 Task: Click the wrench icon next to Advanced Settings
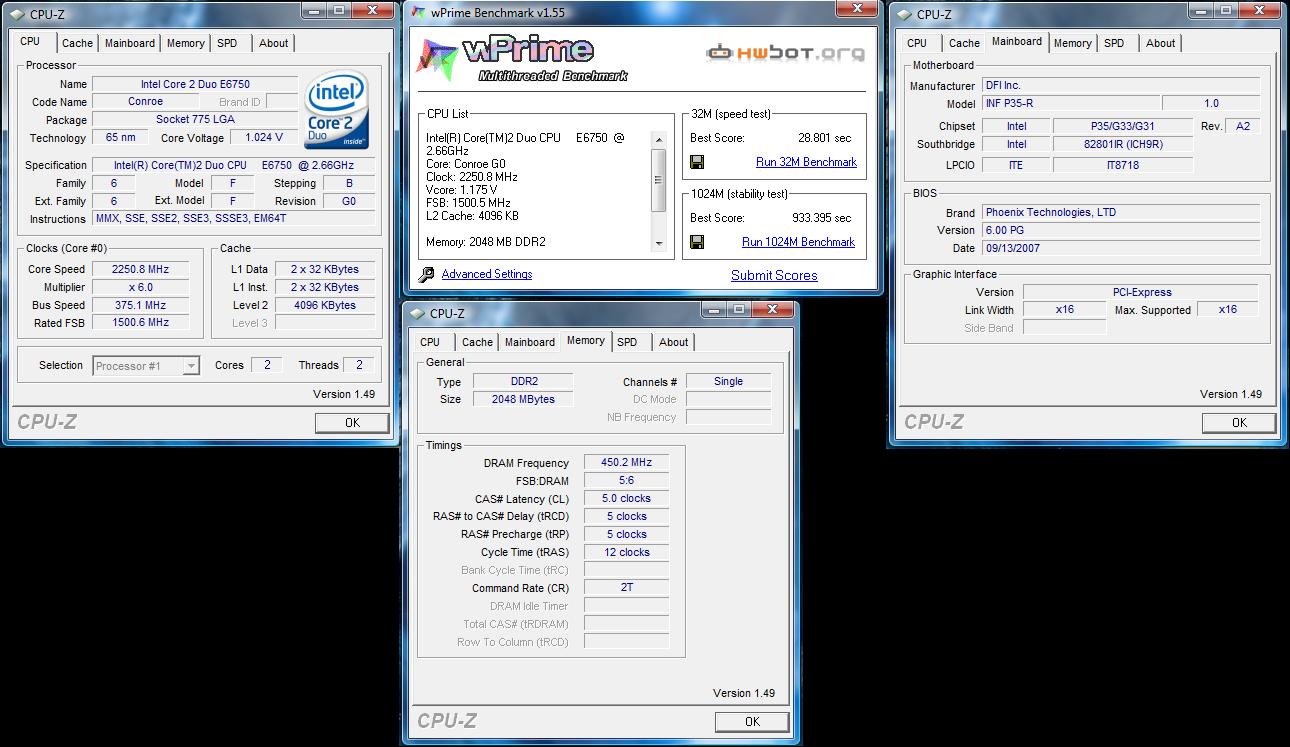pyautogui.click(x=427, y=274)
